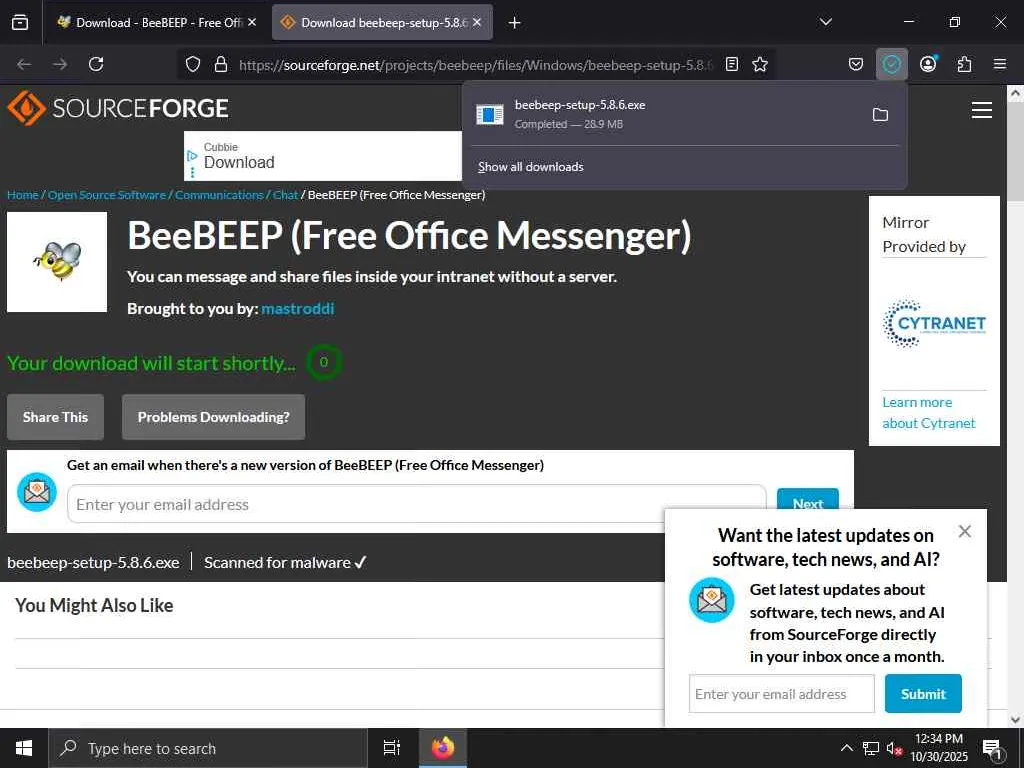
Task: Click the ad choices icon on Cubbie ad
Action: (192, 156)
